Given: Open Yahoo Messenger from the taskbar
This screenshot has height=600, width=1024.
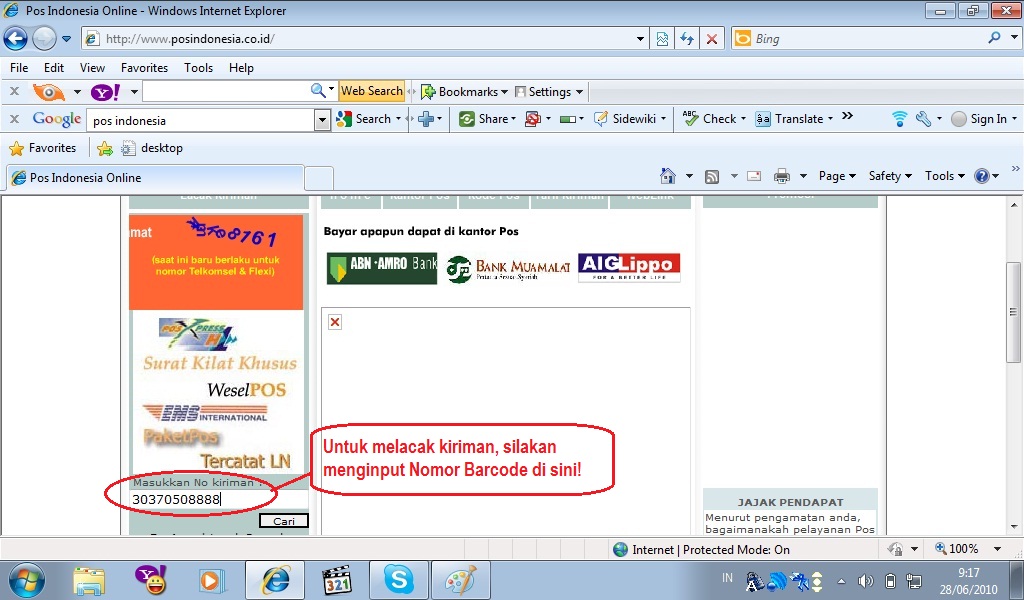Looking at the screenshot, I should click(151, 580).
